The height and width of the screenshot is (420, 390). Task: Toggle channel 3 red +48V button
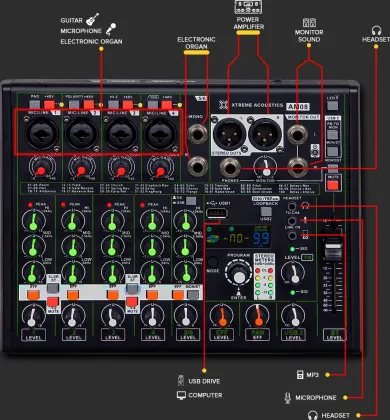128,105
